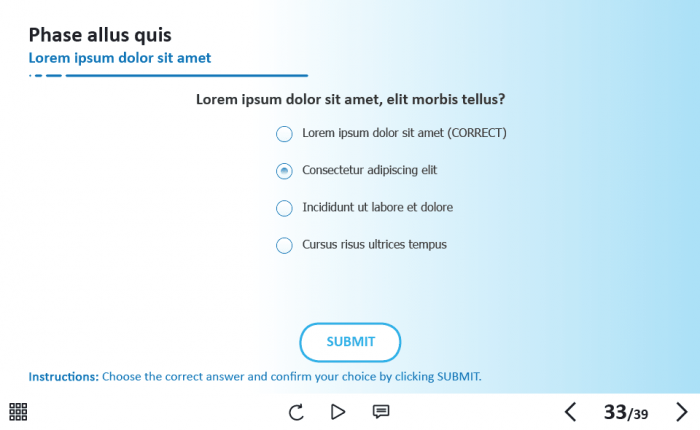Open the transcript speech bubble icon
700x430 pixels.
point(381,412)
